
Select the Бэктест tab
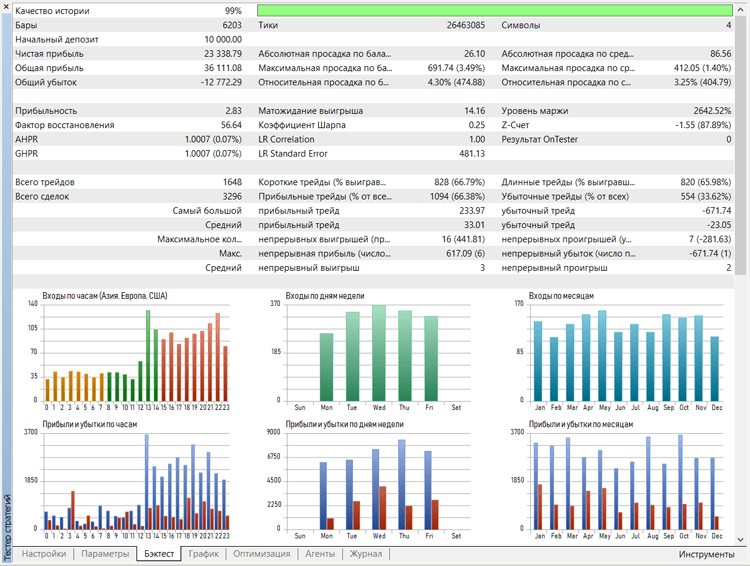coord(159,554)
